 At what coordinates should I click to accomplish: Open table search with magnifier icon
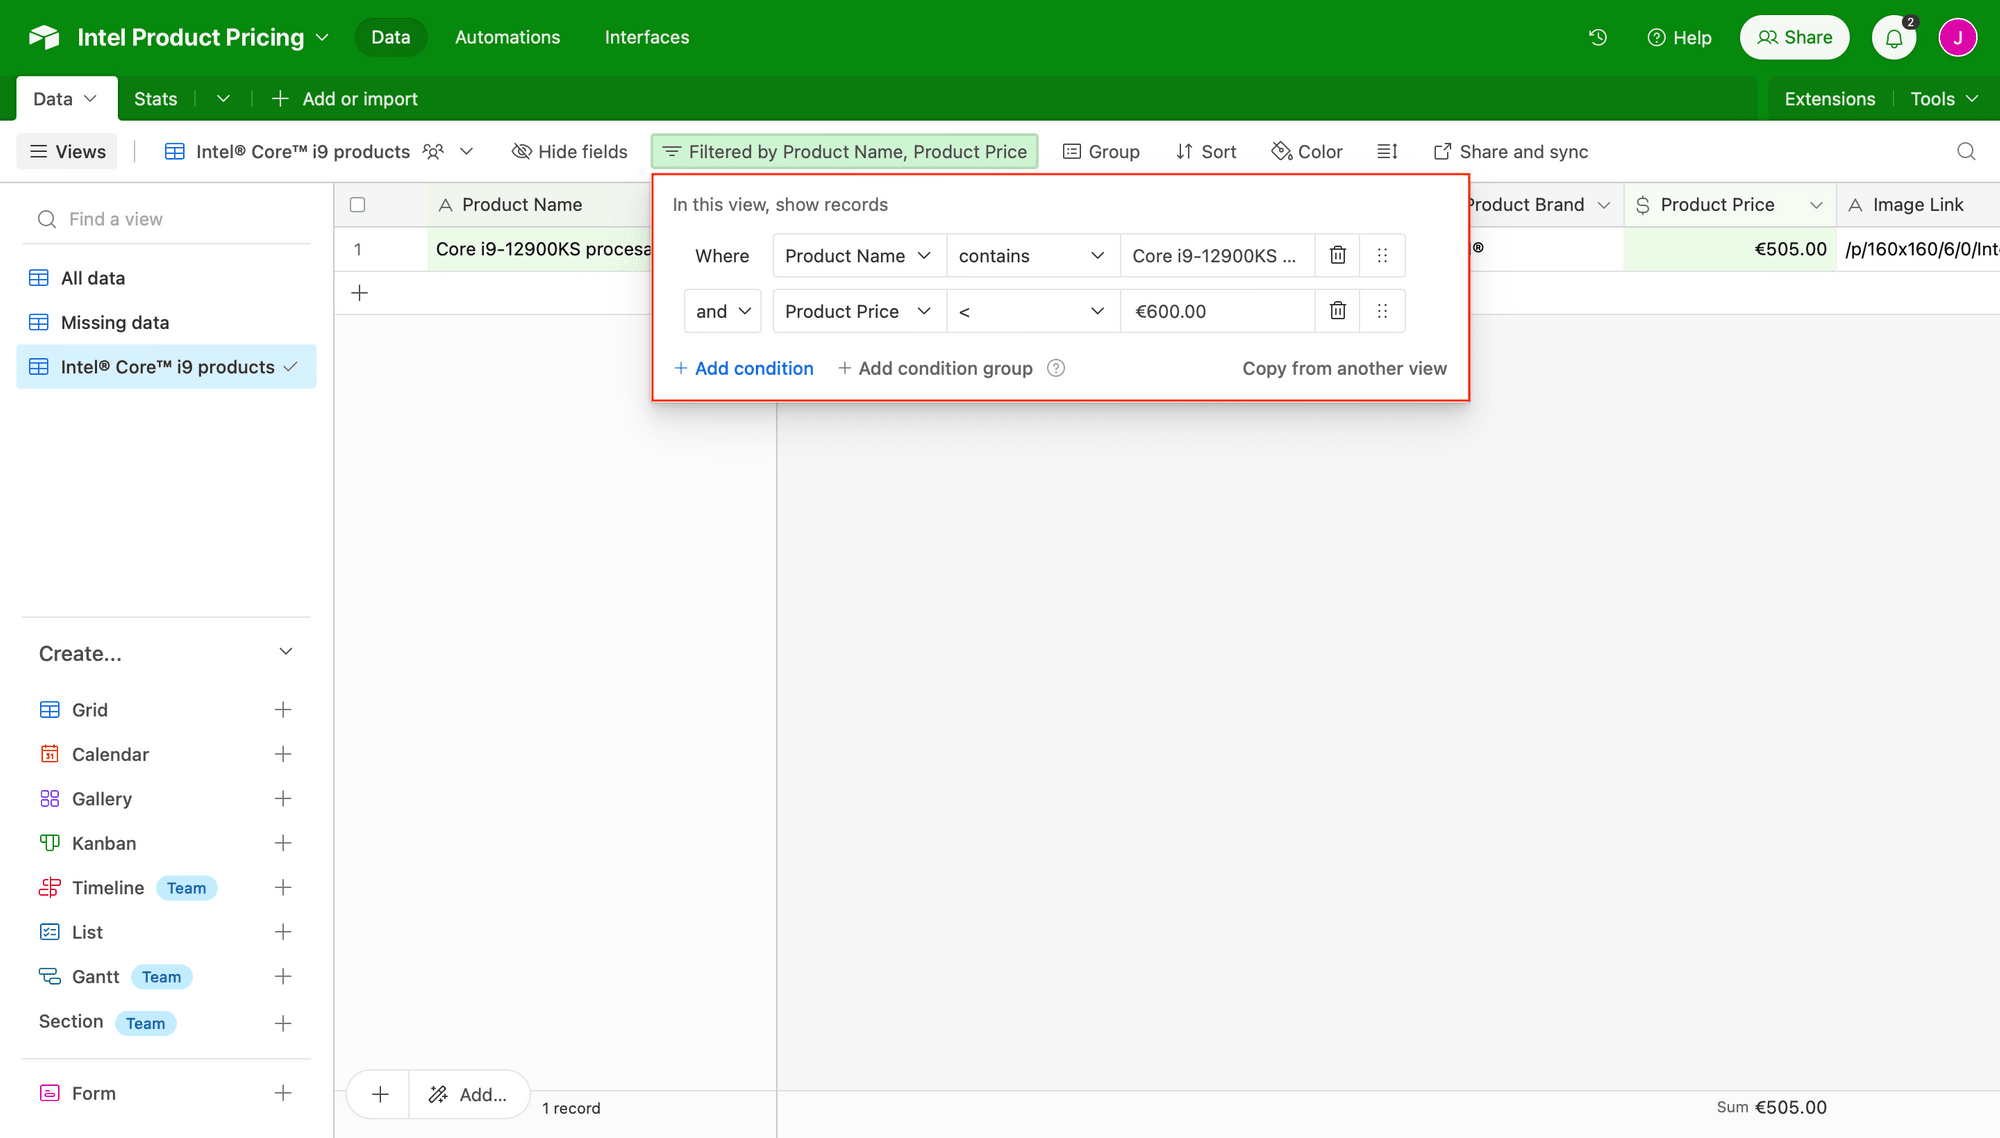[x=1966, y=152]
